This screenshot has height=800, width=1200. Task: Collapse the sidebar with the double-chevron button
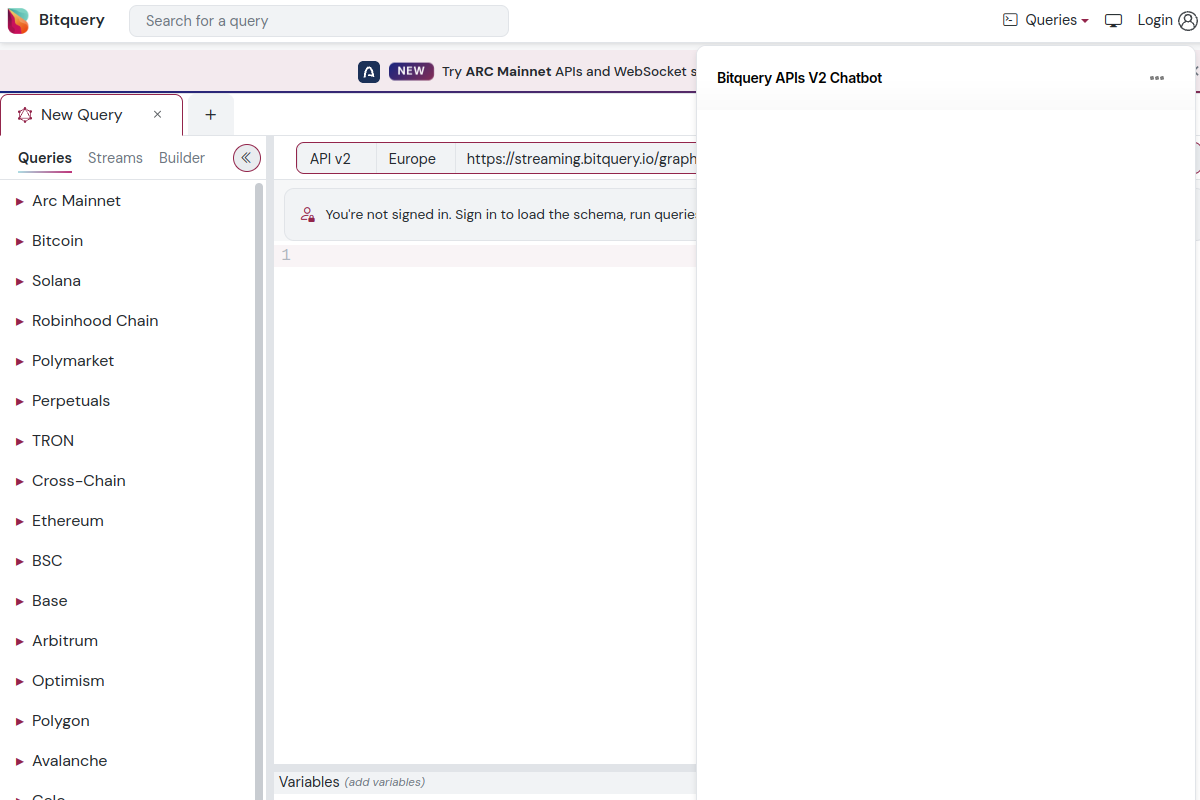247,158
